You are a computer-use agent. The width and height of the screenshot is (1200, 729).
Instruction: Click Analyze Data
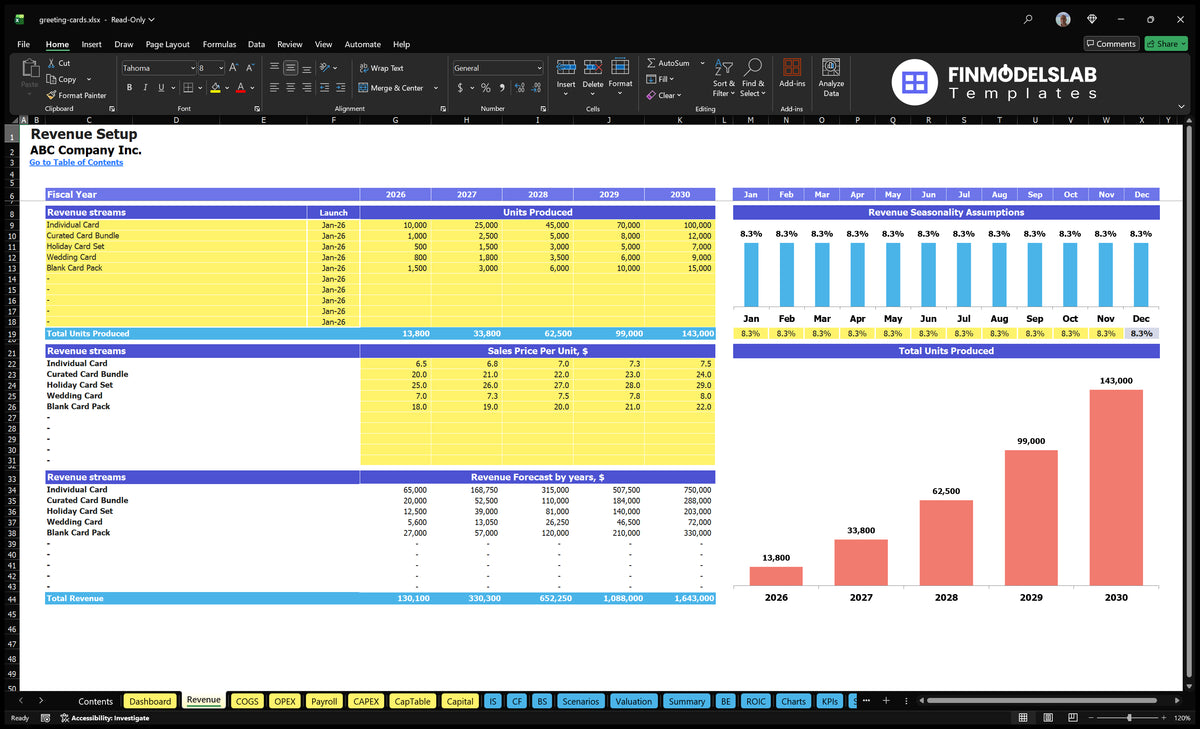pyautogui.click(x=831, y=76)
